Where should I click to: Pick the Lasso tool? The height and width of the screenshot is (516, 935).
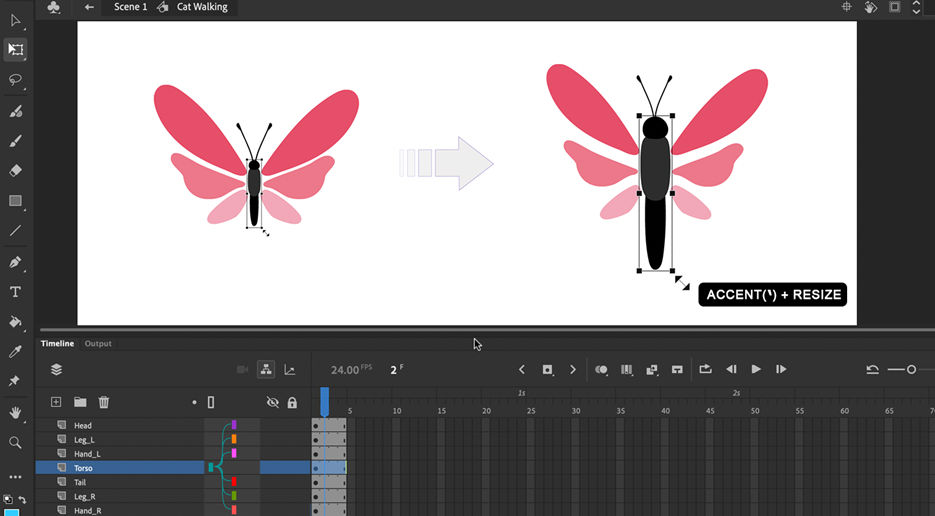tap(16, 80)
